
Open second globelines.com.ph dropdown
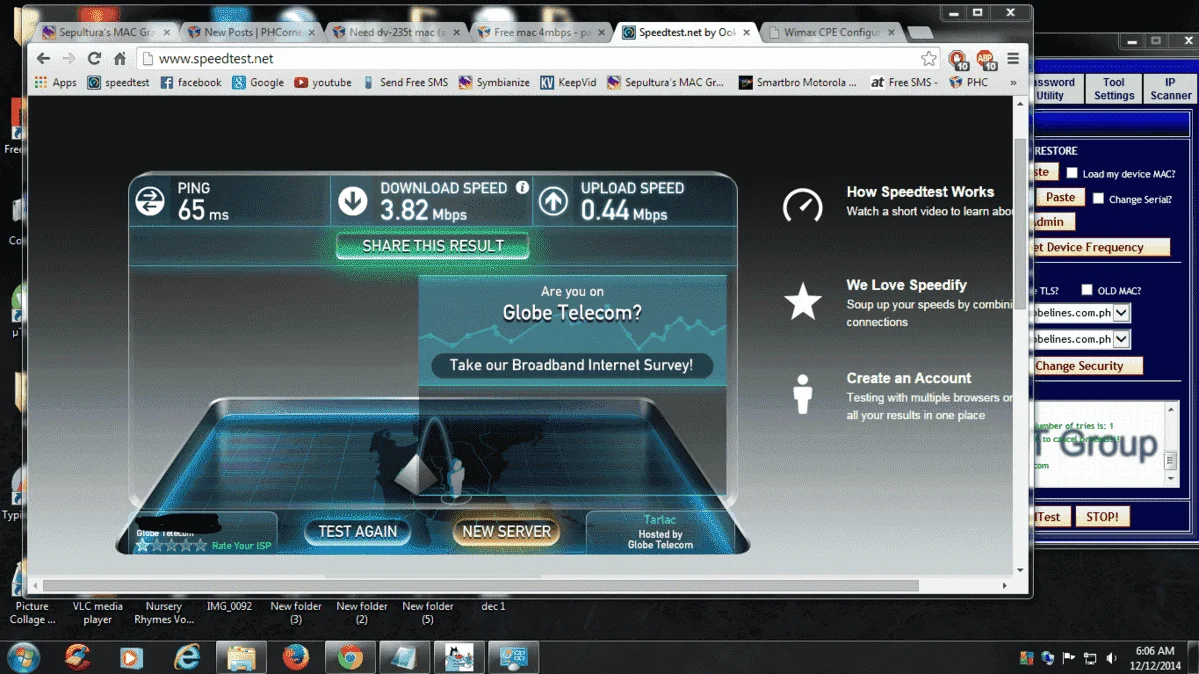[1121, 338]
